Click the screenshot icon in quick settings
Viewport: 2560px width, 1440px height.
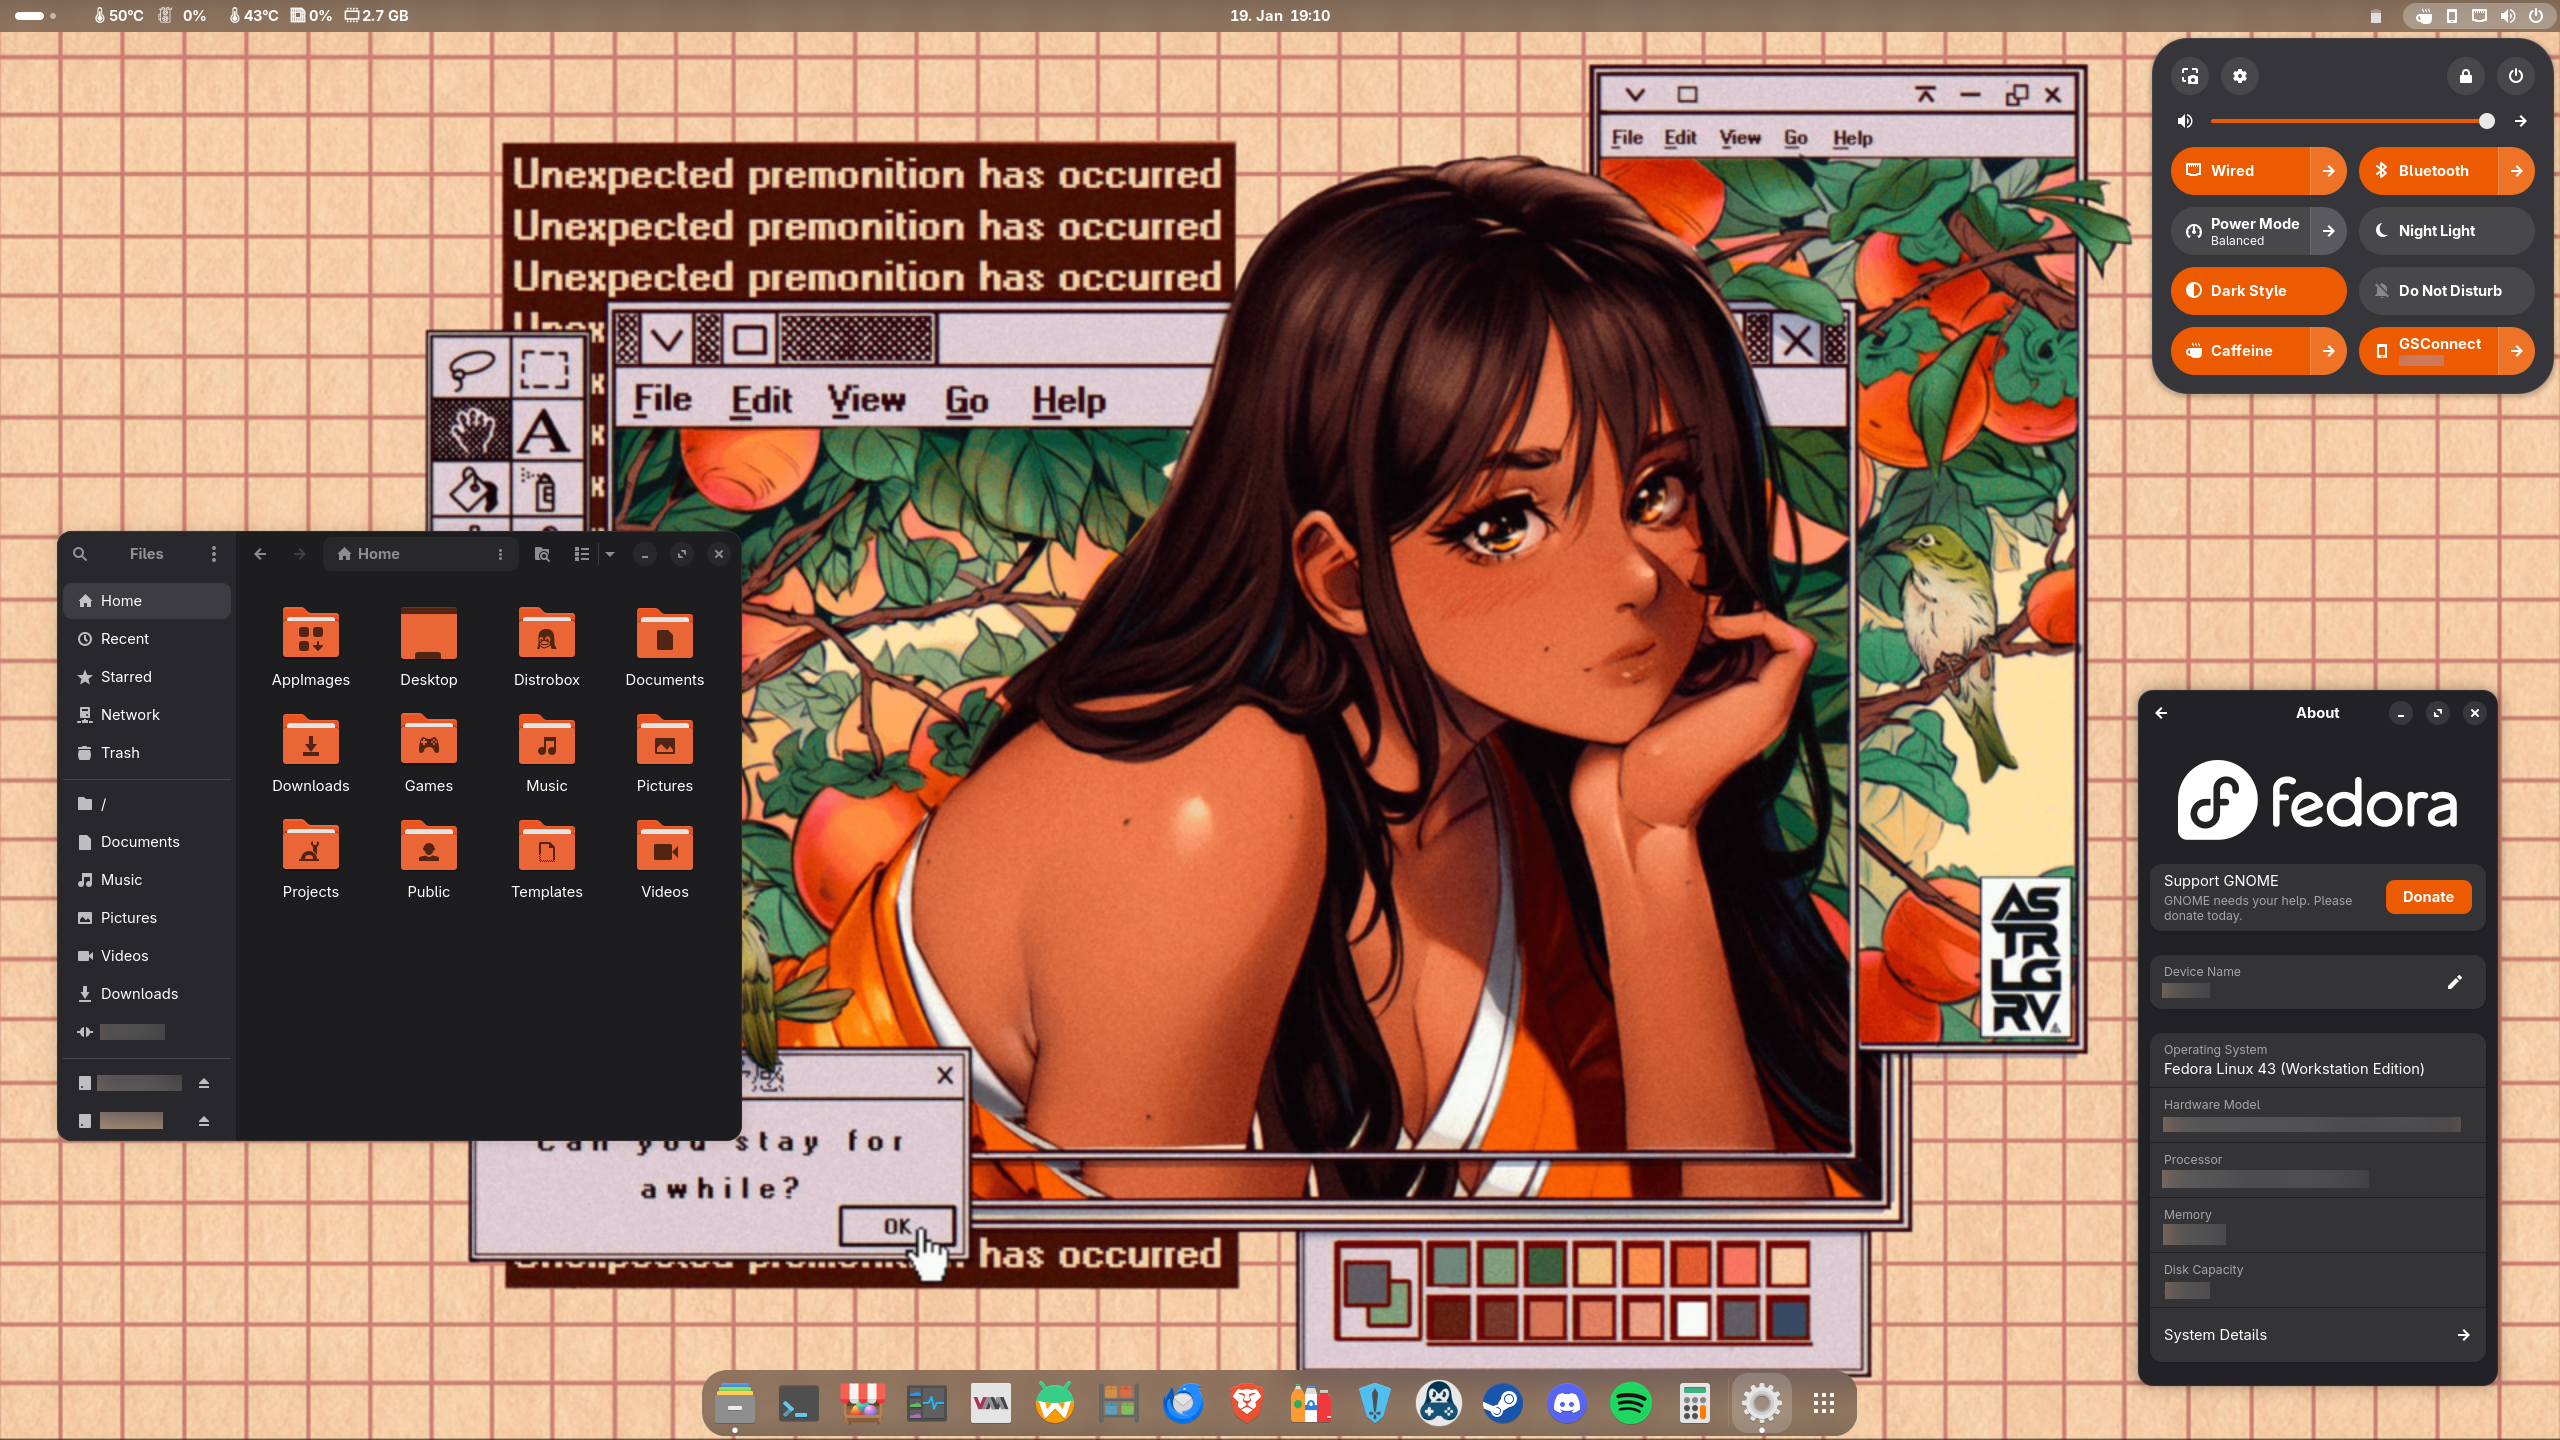2190,76
